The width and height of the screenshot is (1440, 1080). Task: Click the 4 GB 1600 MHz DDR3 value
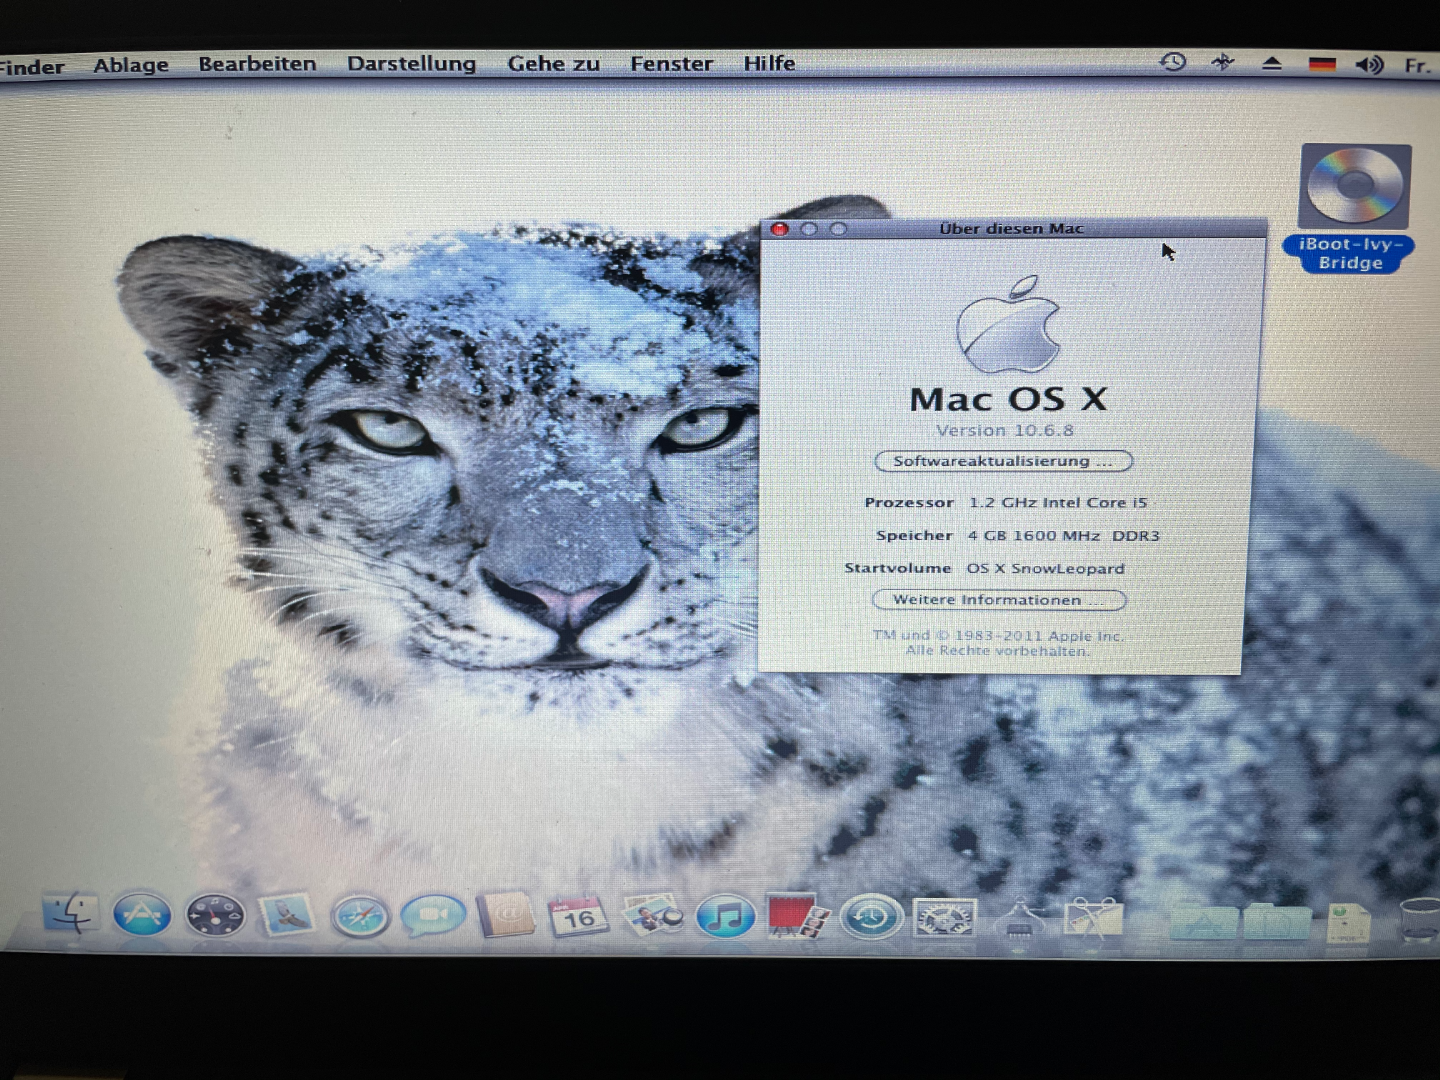[x=1063, y=535]
